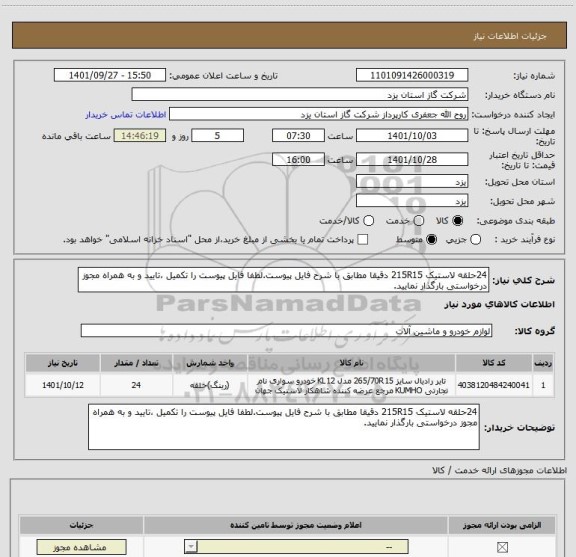Click the تاریخ نیاز column header
576x557 pixels.
coord(63,363)
